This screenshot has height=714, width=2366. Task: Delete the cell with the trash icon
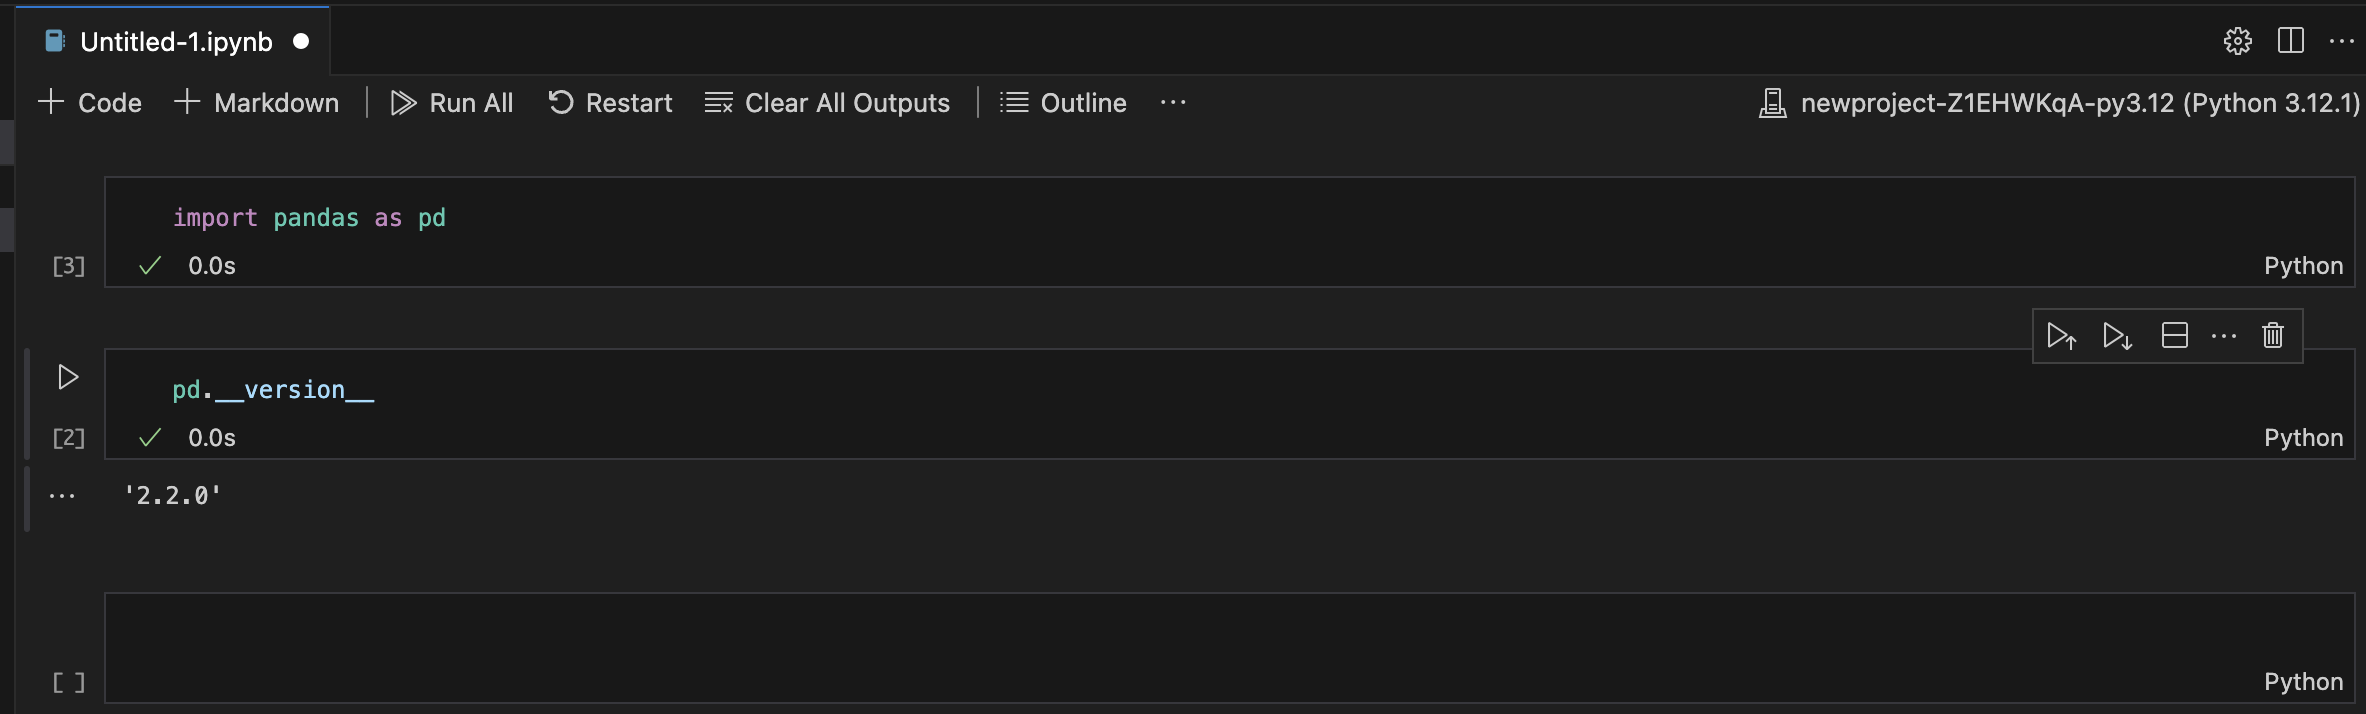coord(2273,336)
